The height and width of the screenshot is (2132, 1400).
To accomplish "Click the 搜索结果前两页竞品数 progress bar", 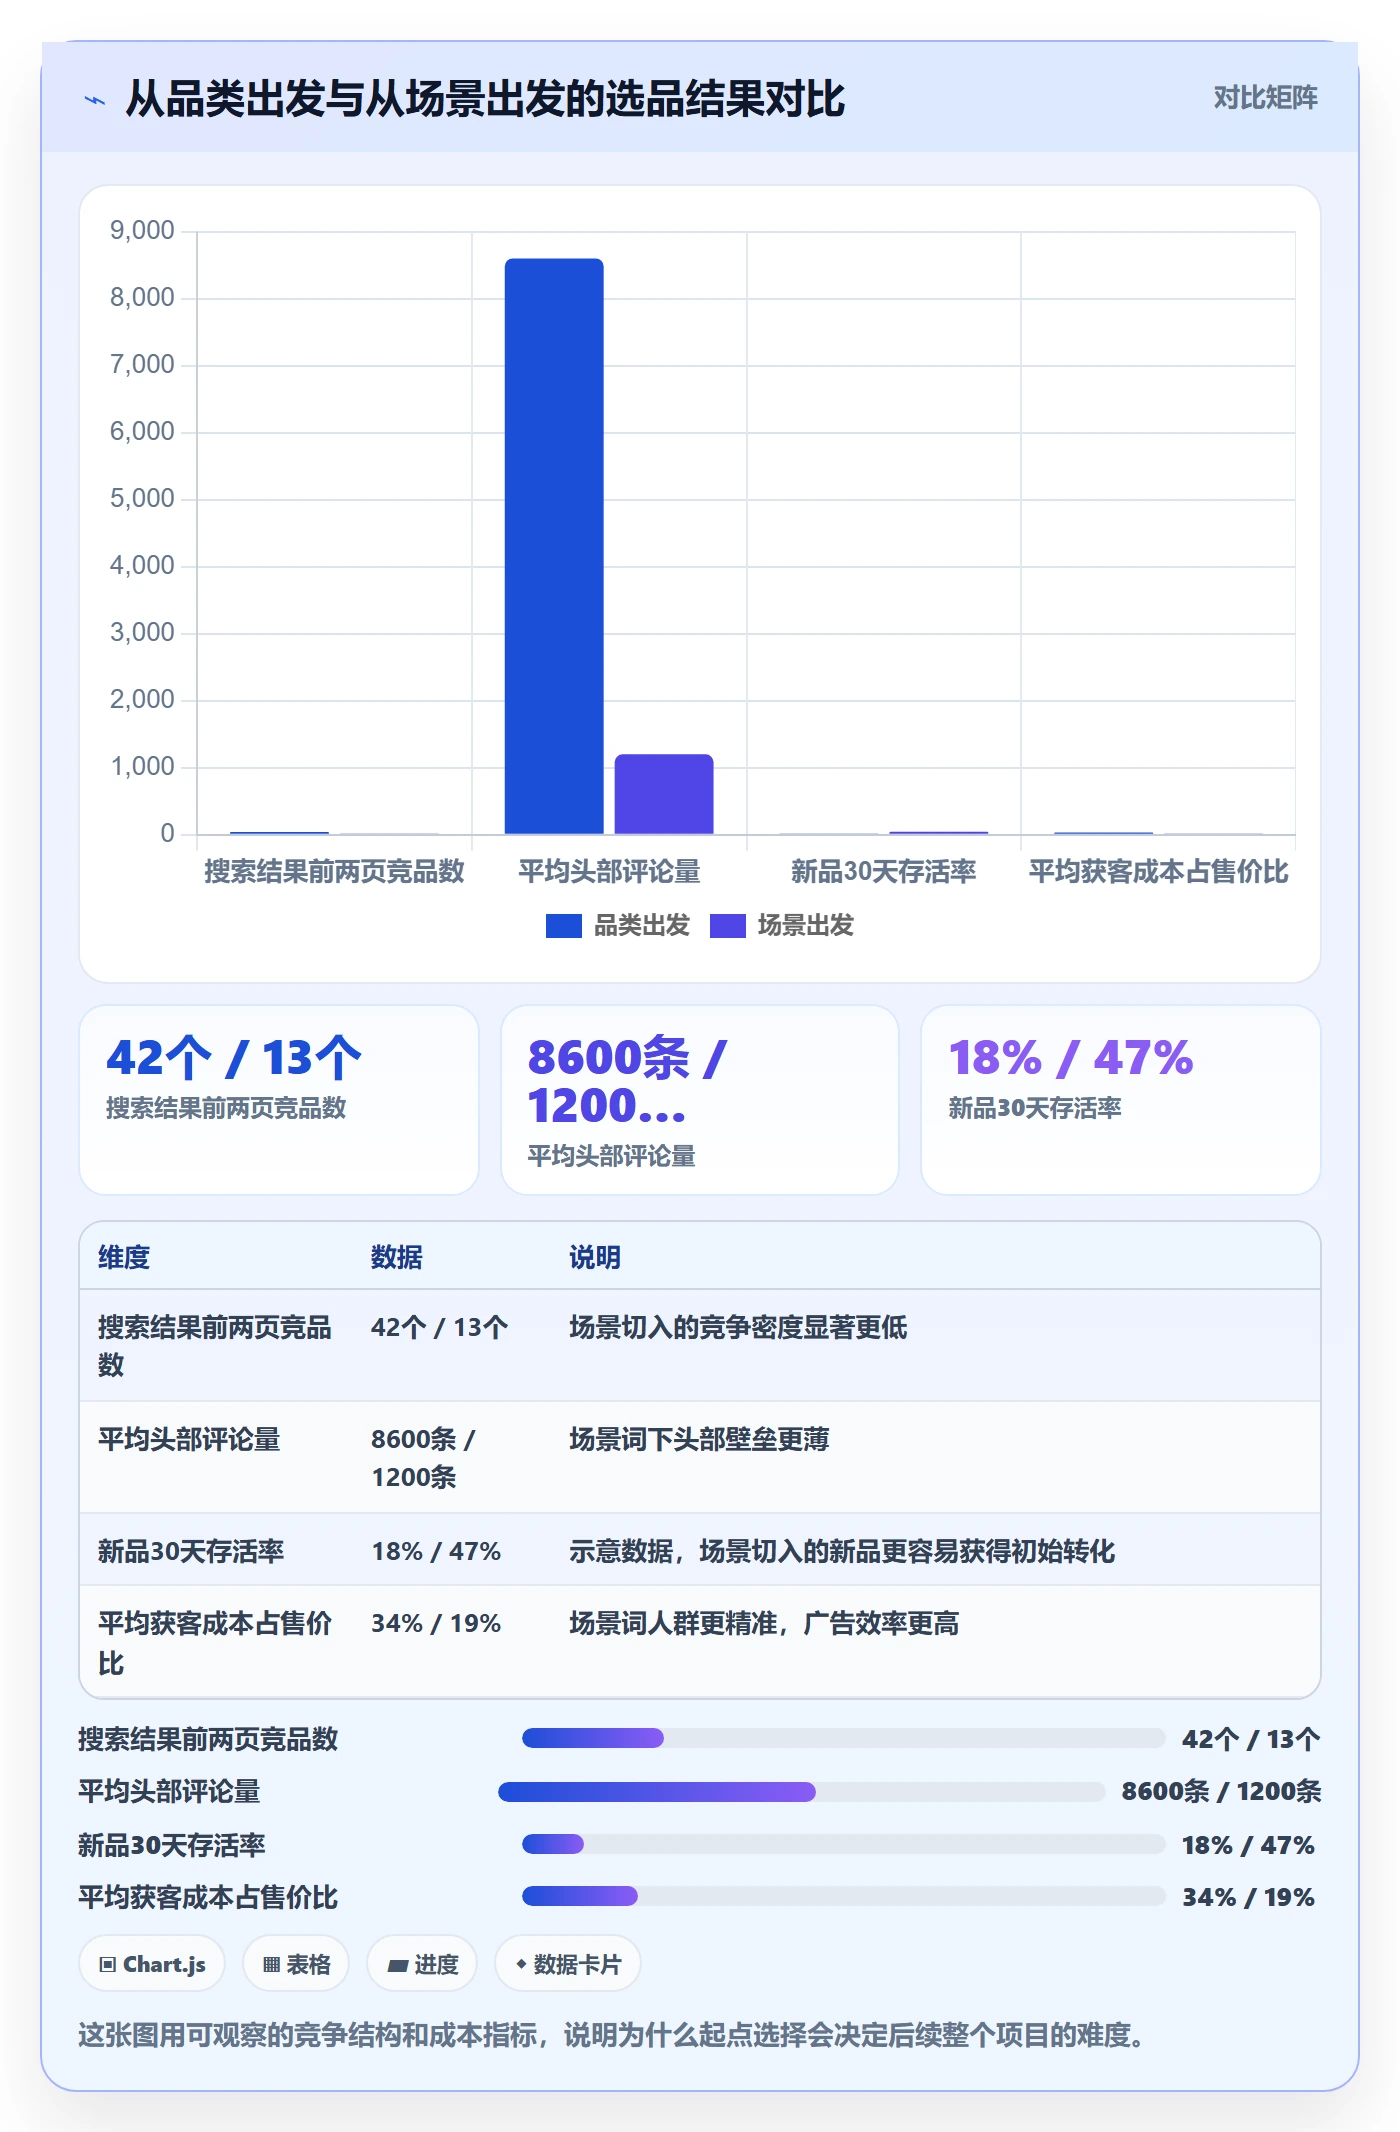I will point(843,1738).
